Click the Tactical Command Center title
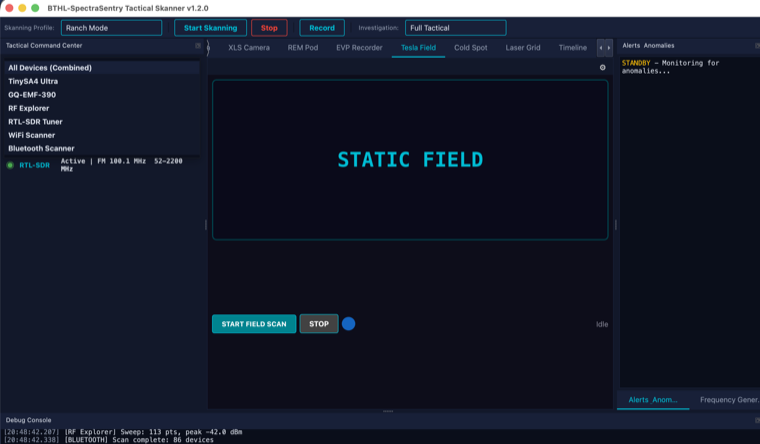The height and width of the screenshot is (444, 760). (x=44, y=46)
